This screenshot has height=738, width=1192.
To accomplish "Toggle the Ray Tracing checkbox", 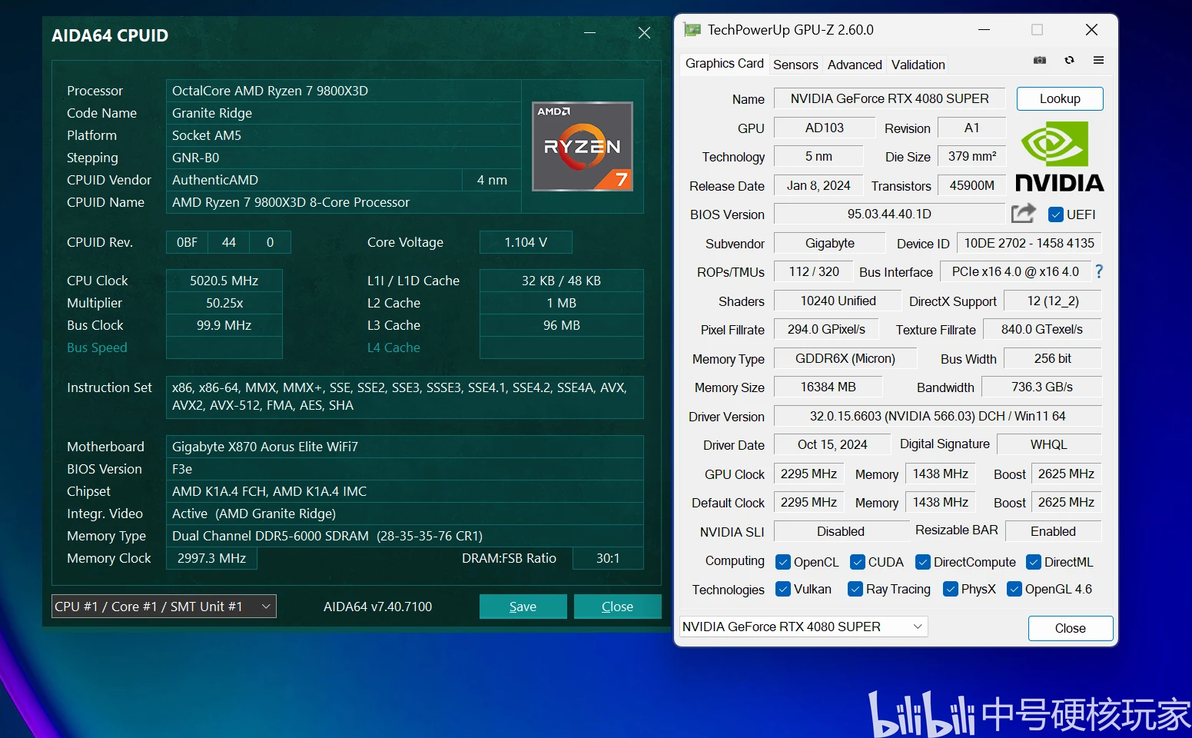I will pos(855,589).
